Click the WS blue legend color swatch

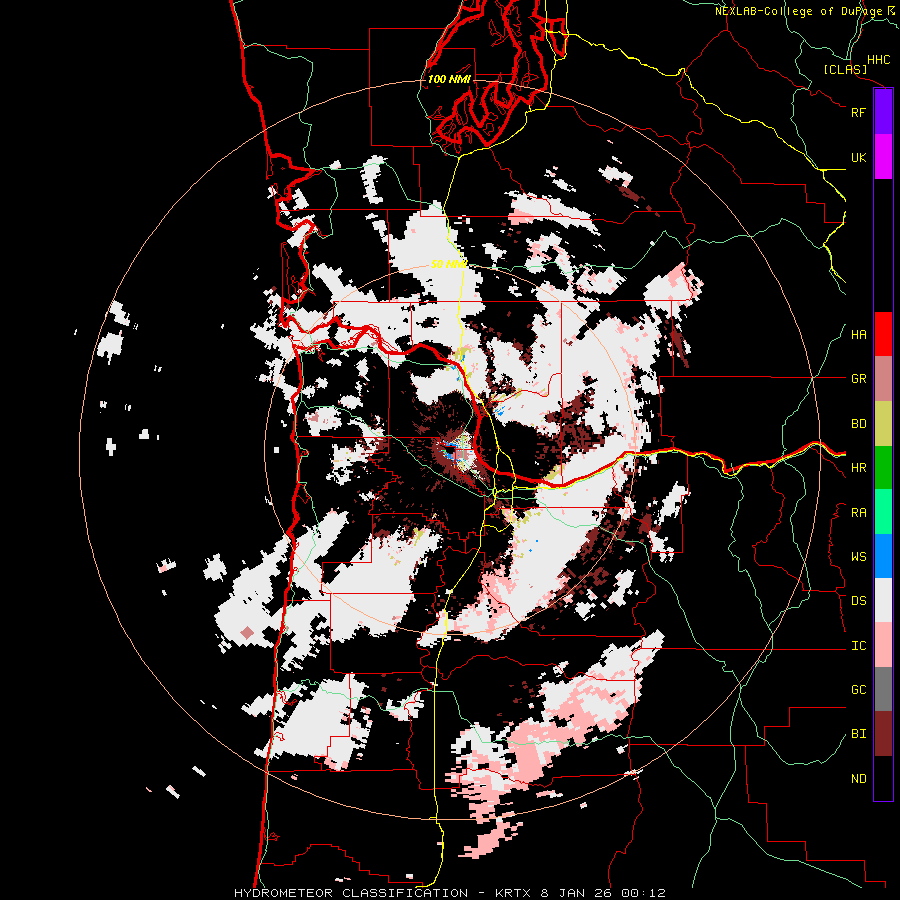click(x=883, y=556)
